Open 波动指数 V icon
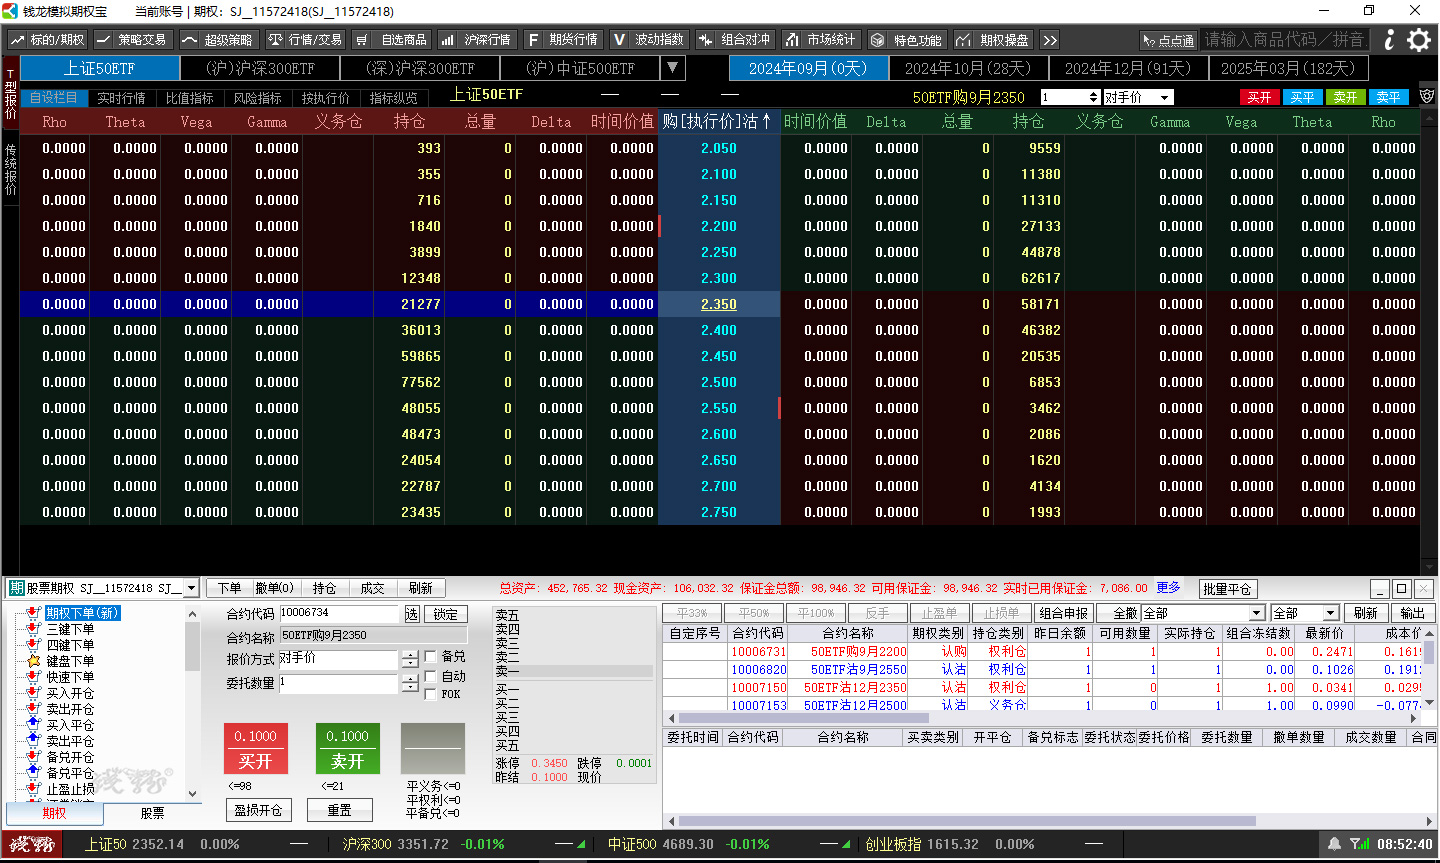This screenshot has height=863, width=1440. tap(620, 40)
